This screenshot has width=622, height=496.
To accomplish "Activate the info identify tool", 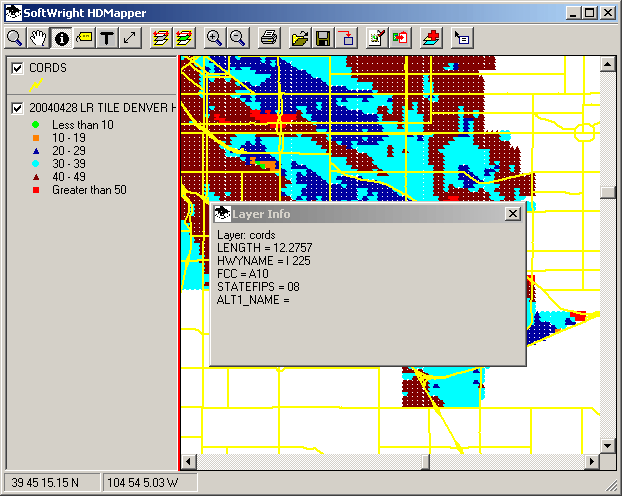I will pyautogui.click(x=61, y=38).
